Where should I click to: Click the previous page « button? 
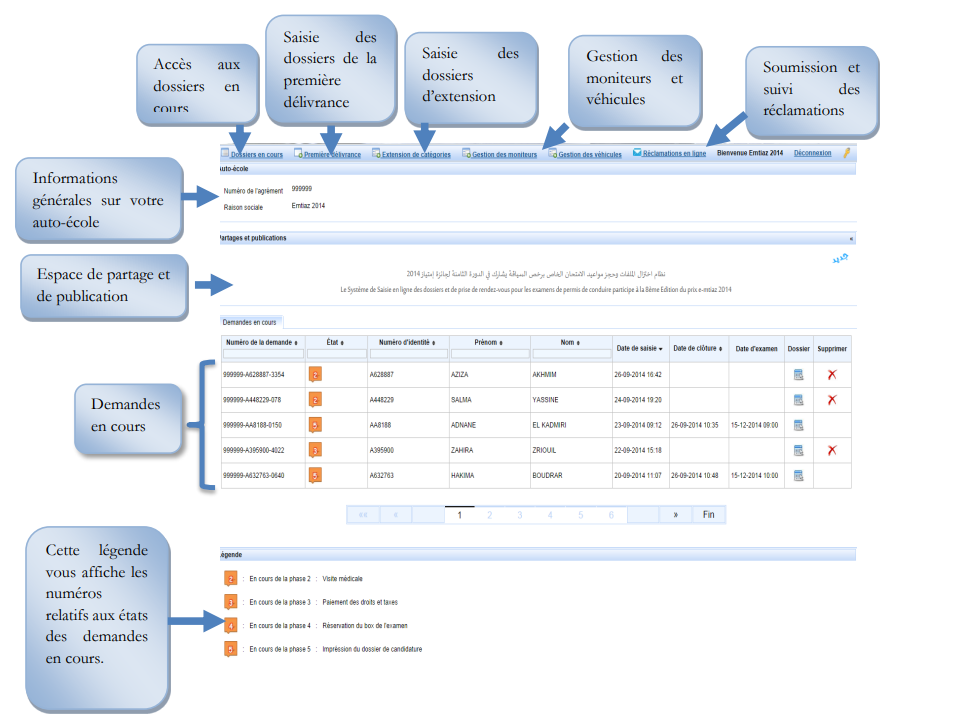pyautogui.click(x=396, y=515)
